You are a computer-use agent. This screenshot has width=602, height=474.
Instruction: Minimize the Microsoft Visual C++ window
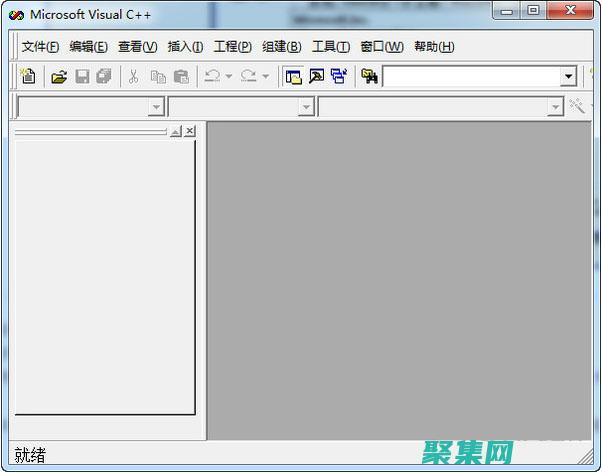pos(507,12)
